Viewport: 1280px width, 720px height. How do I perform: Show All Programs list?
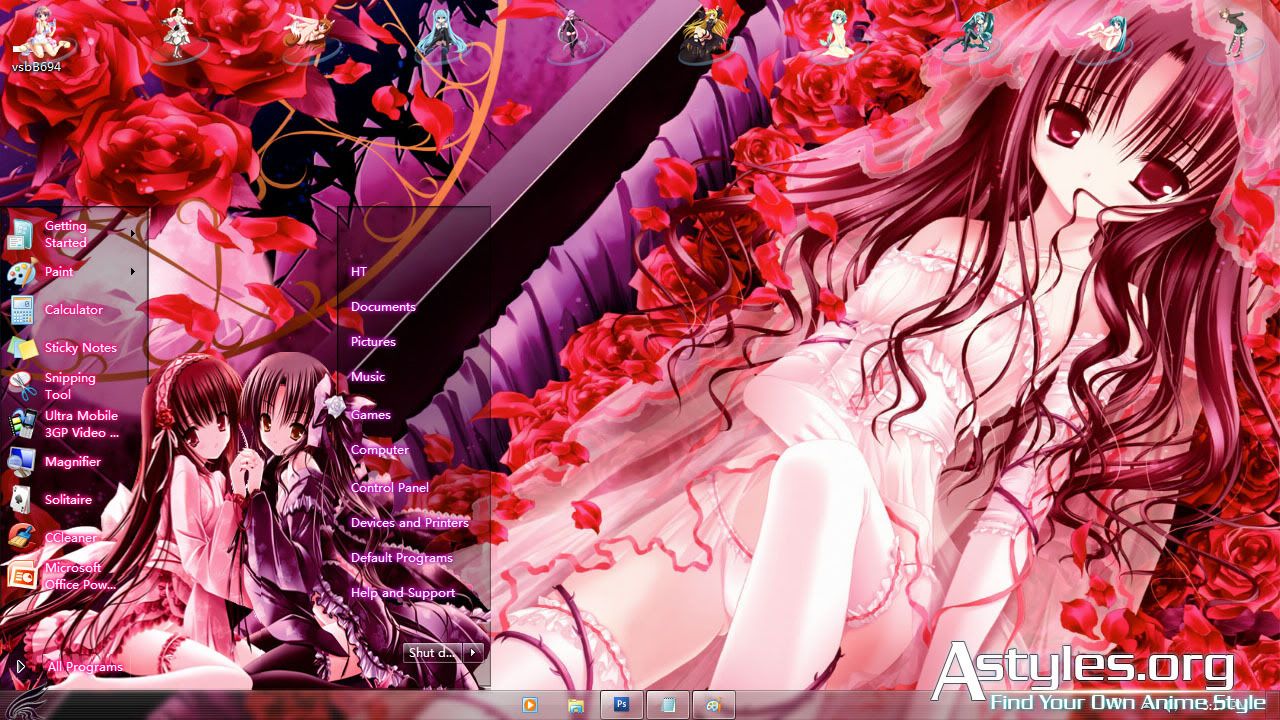[x=84, y=667]
